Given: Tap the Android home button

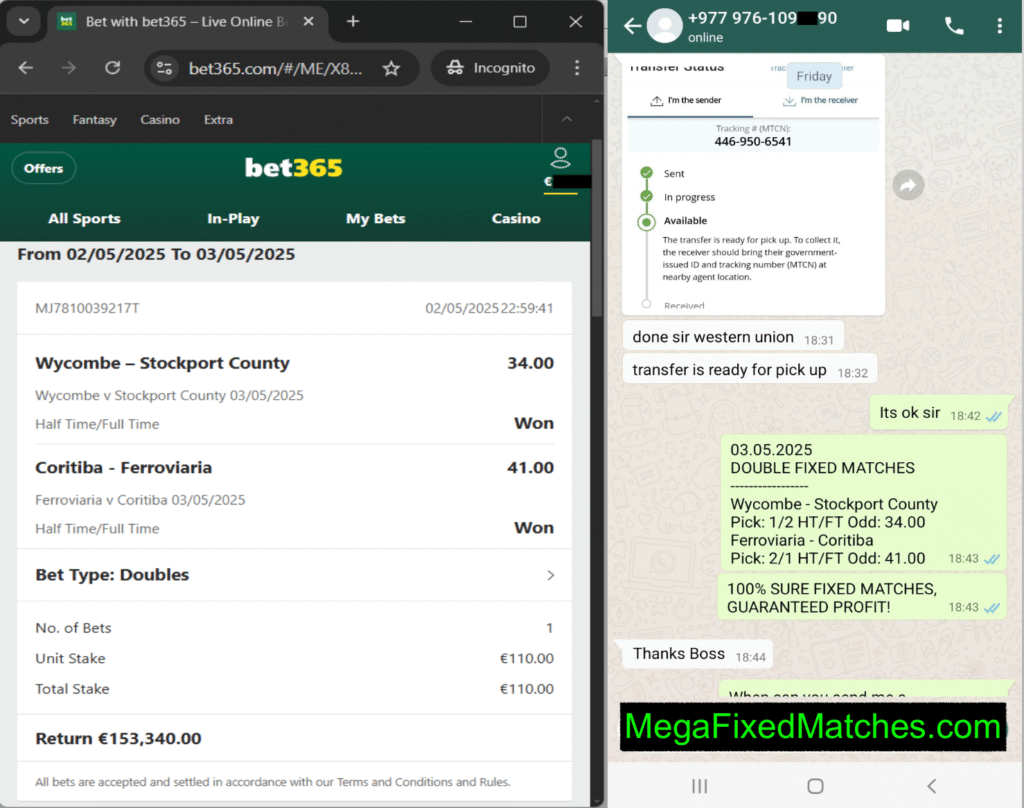Looking at the screenshot, I should point(815,786).
